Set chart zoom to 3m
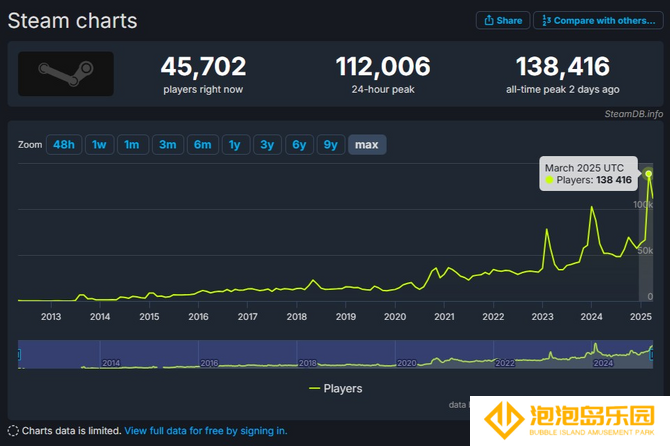Screen dimensions: 670x446 168,145
